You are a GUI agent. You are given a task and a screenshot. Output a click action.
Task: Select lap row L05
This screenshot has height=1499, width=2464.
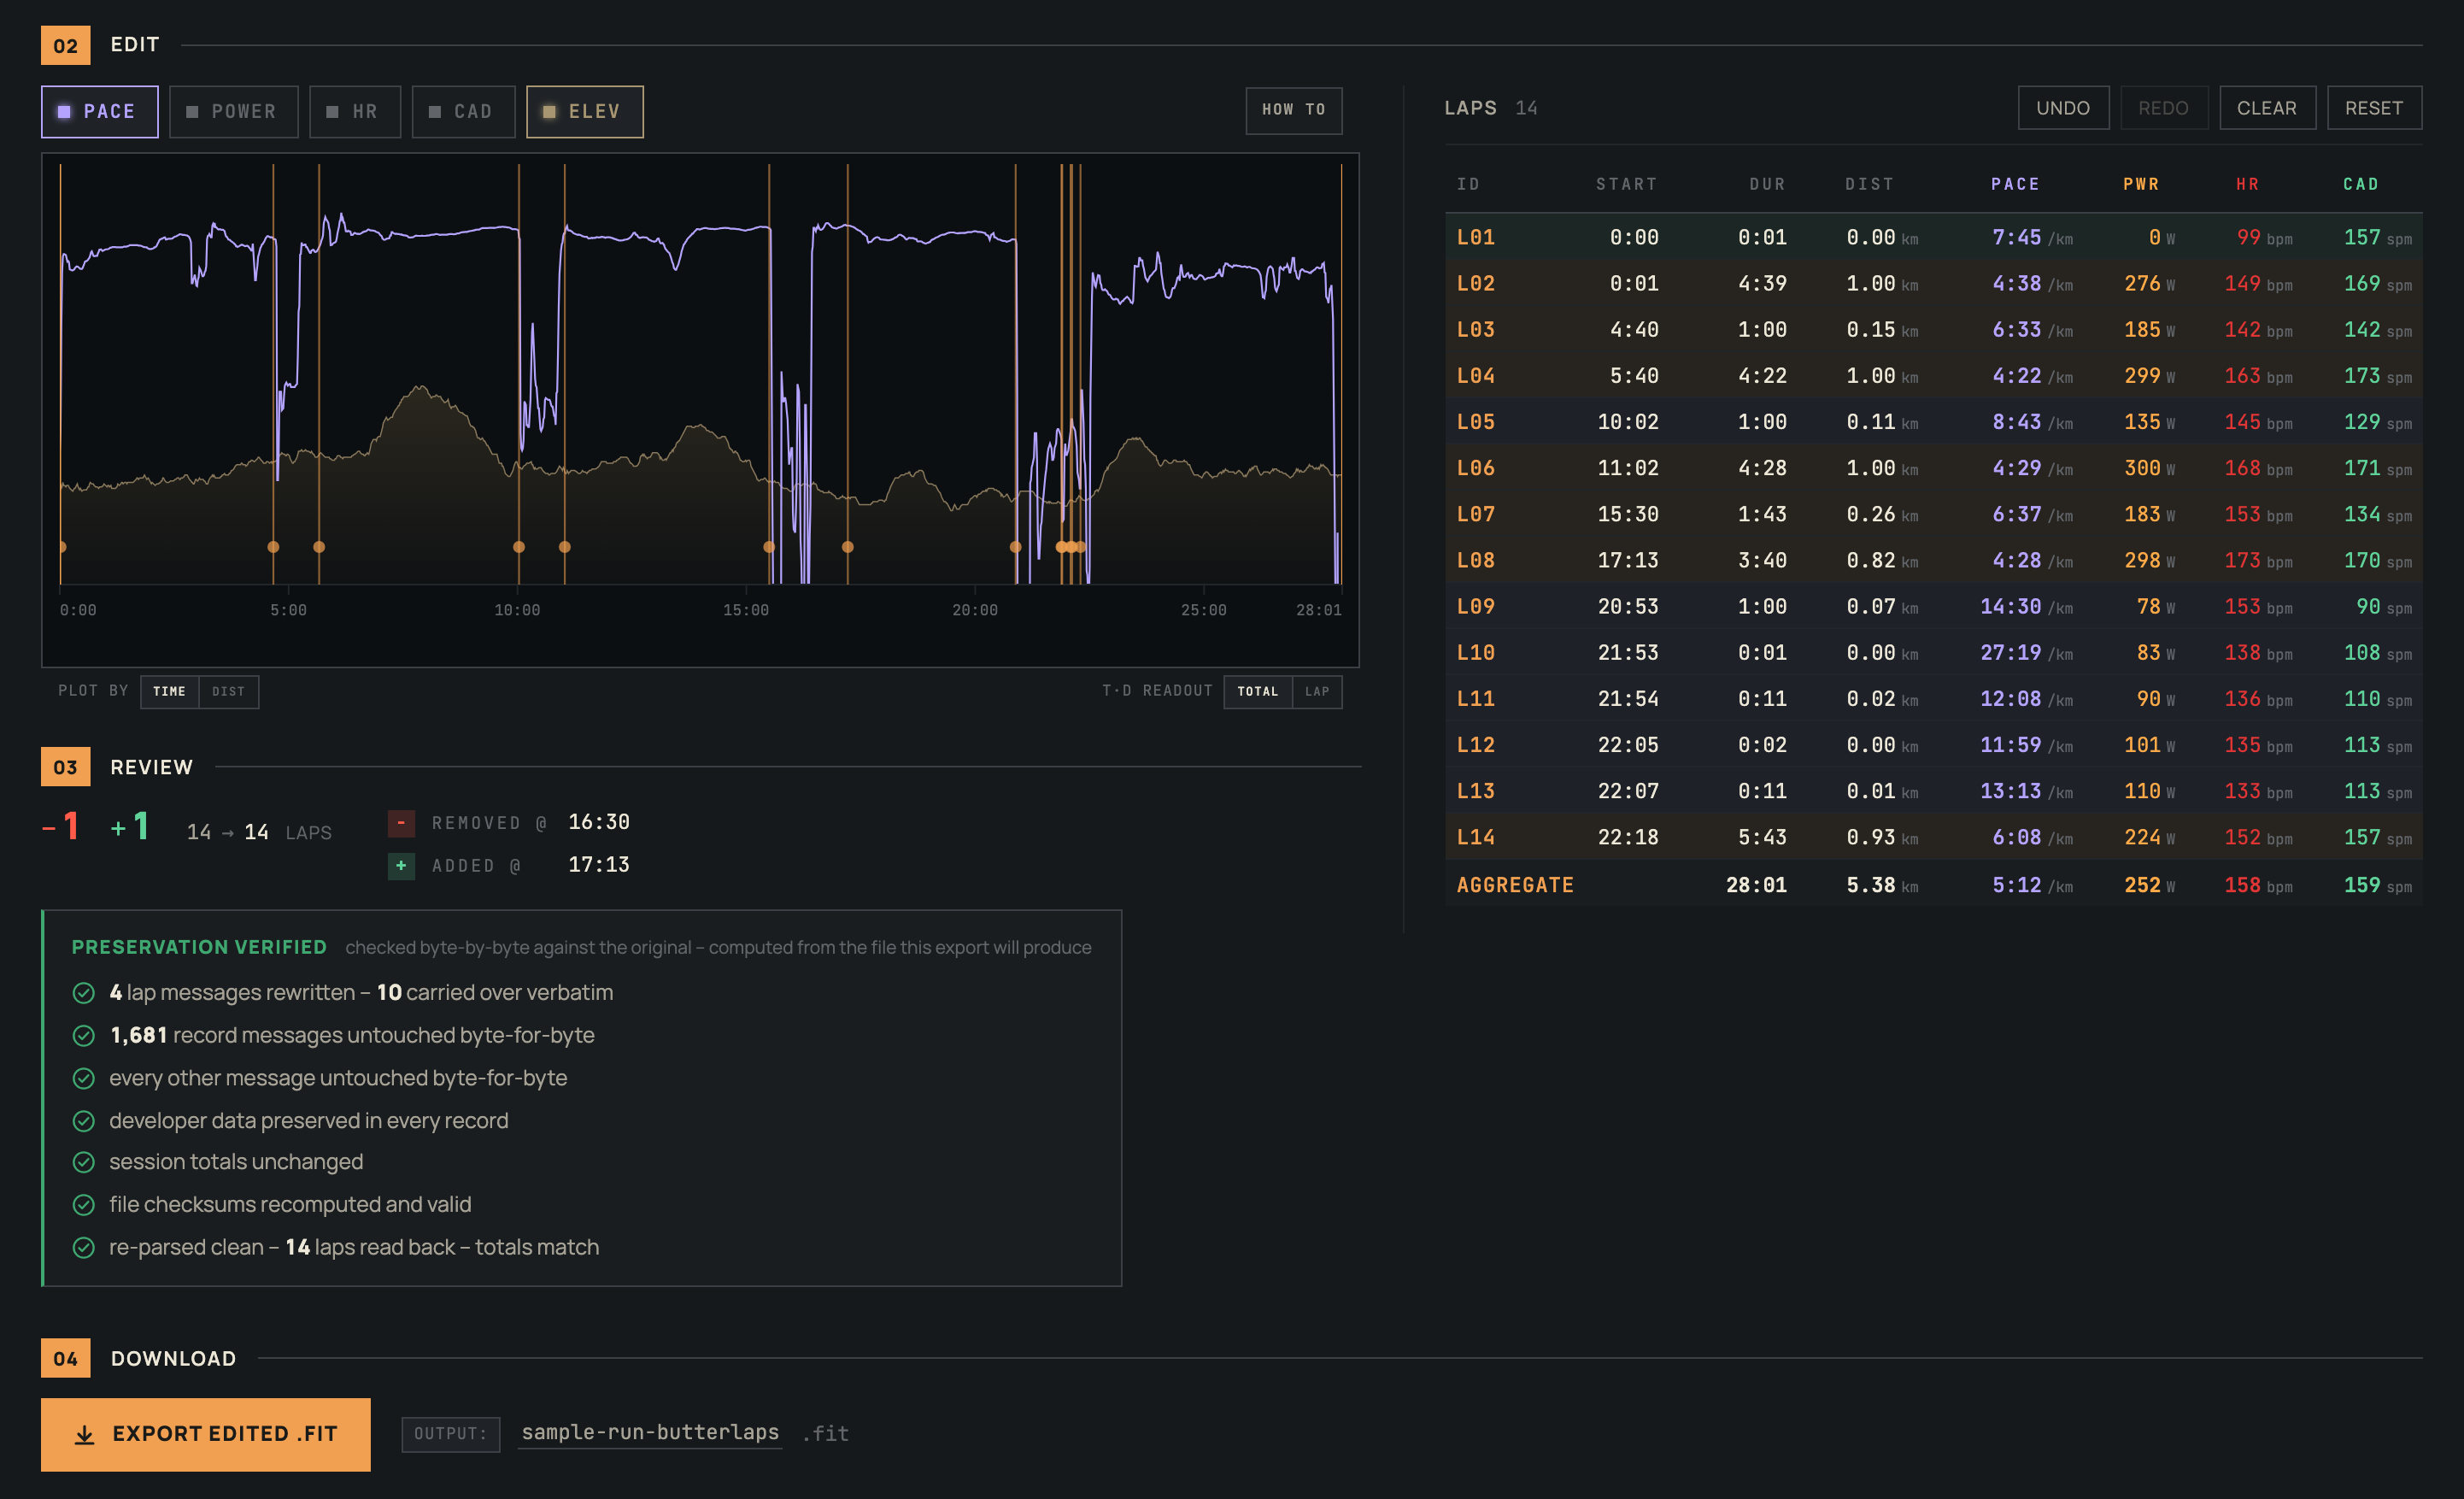(x=1933, y=421)
